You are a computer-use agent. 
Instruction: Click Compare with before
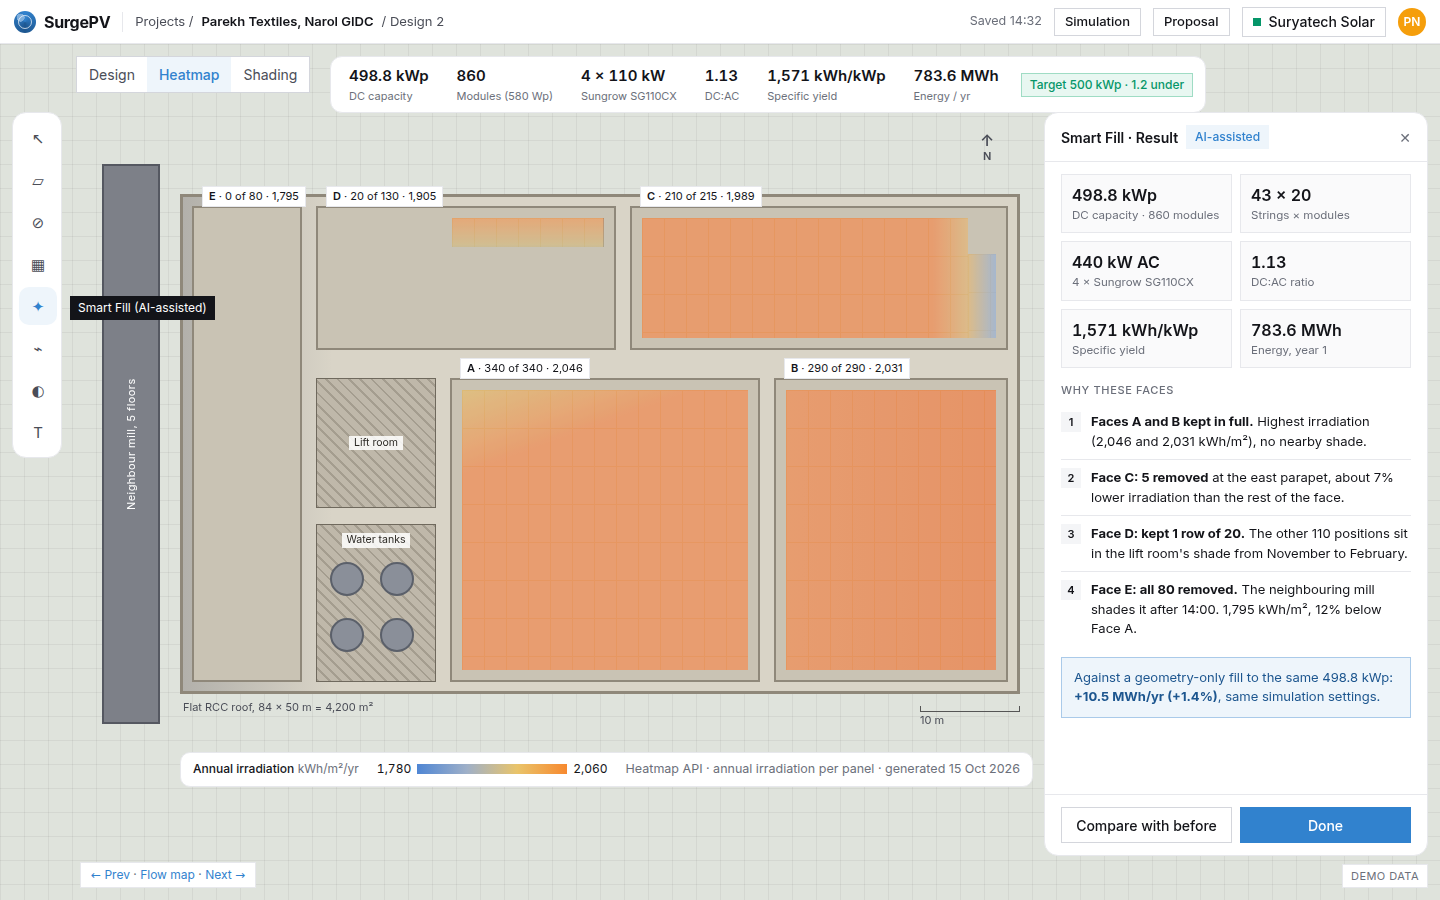pyautogui.click(x=1146, y=825)
